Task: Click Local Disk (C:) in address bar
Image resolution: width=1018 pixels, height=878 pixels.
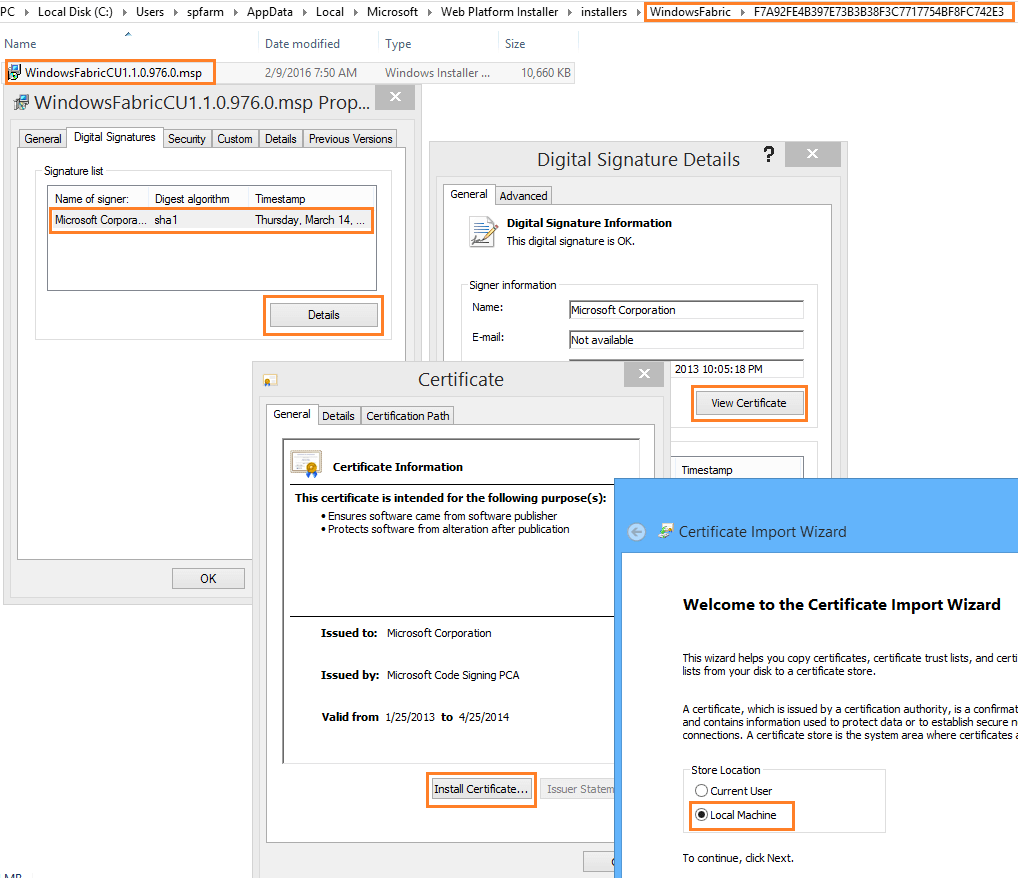Action: pos(75,12)
